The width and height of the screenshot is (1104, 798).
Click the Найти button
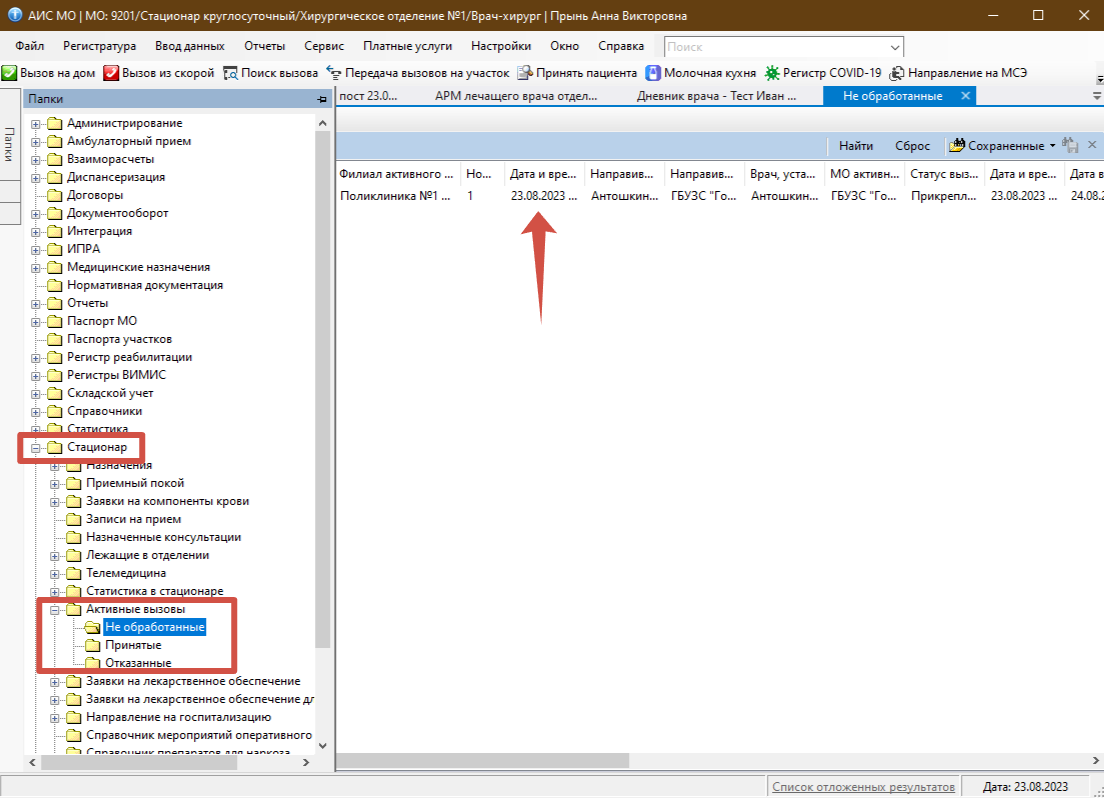(855, 146)
